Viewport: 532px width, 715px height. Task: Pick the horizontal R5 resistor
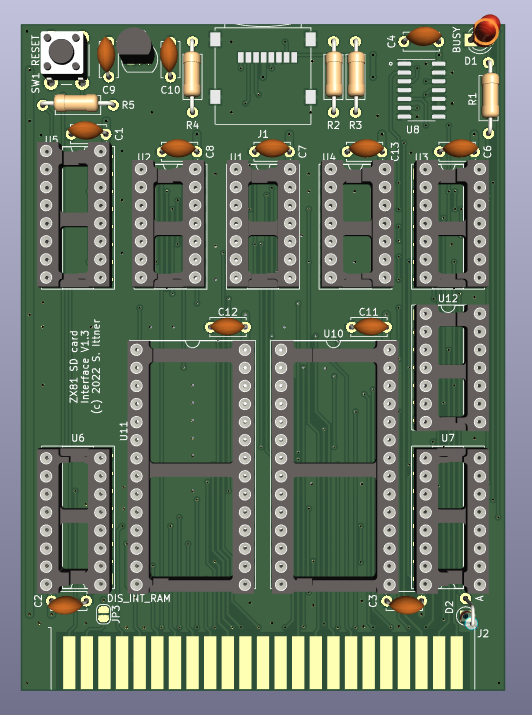point(76,104)
